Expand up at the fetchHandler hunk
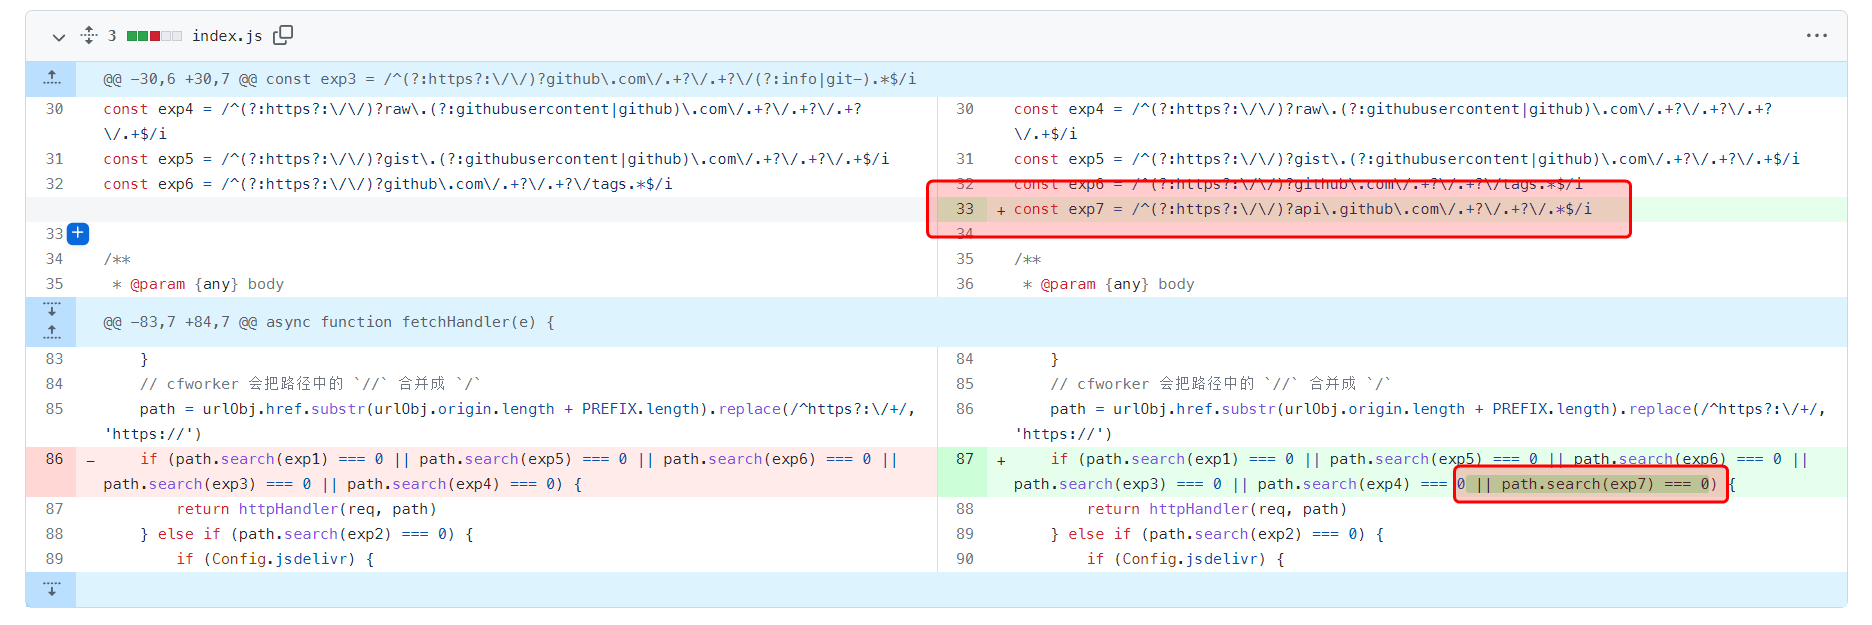This screenshot has height=625, width=1872. pyautogui.click(x=52, y=333)
